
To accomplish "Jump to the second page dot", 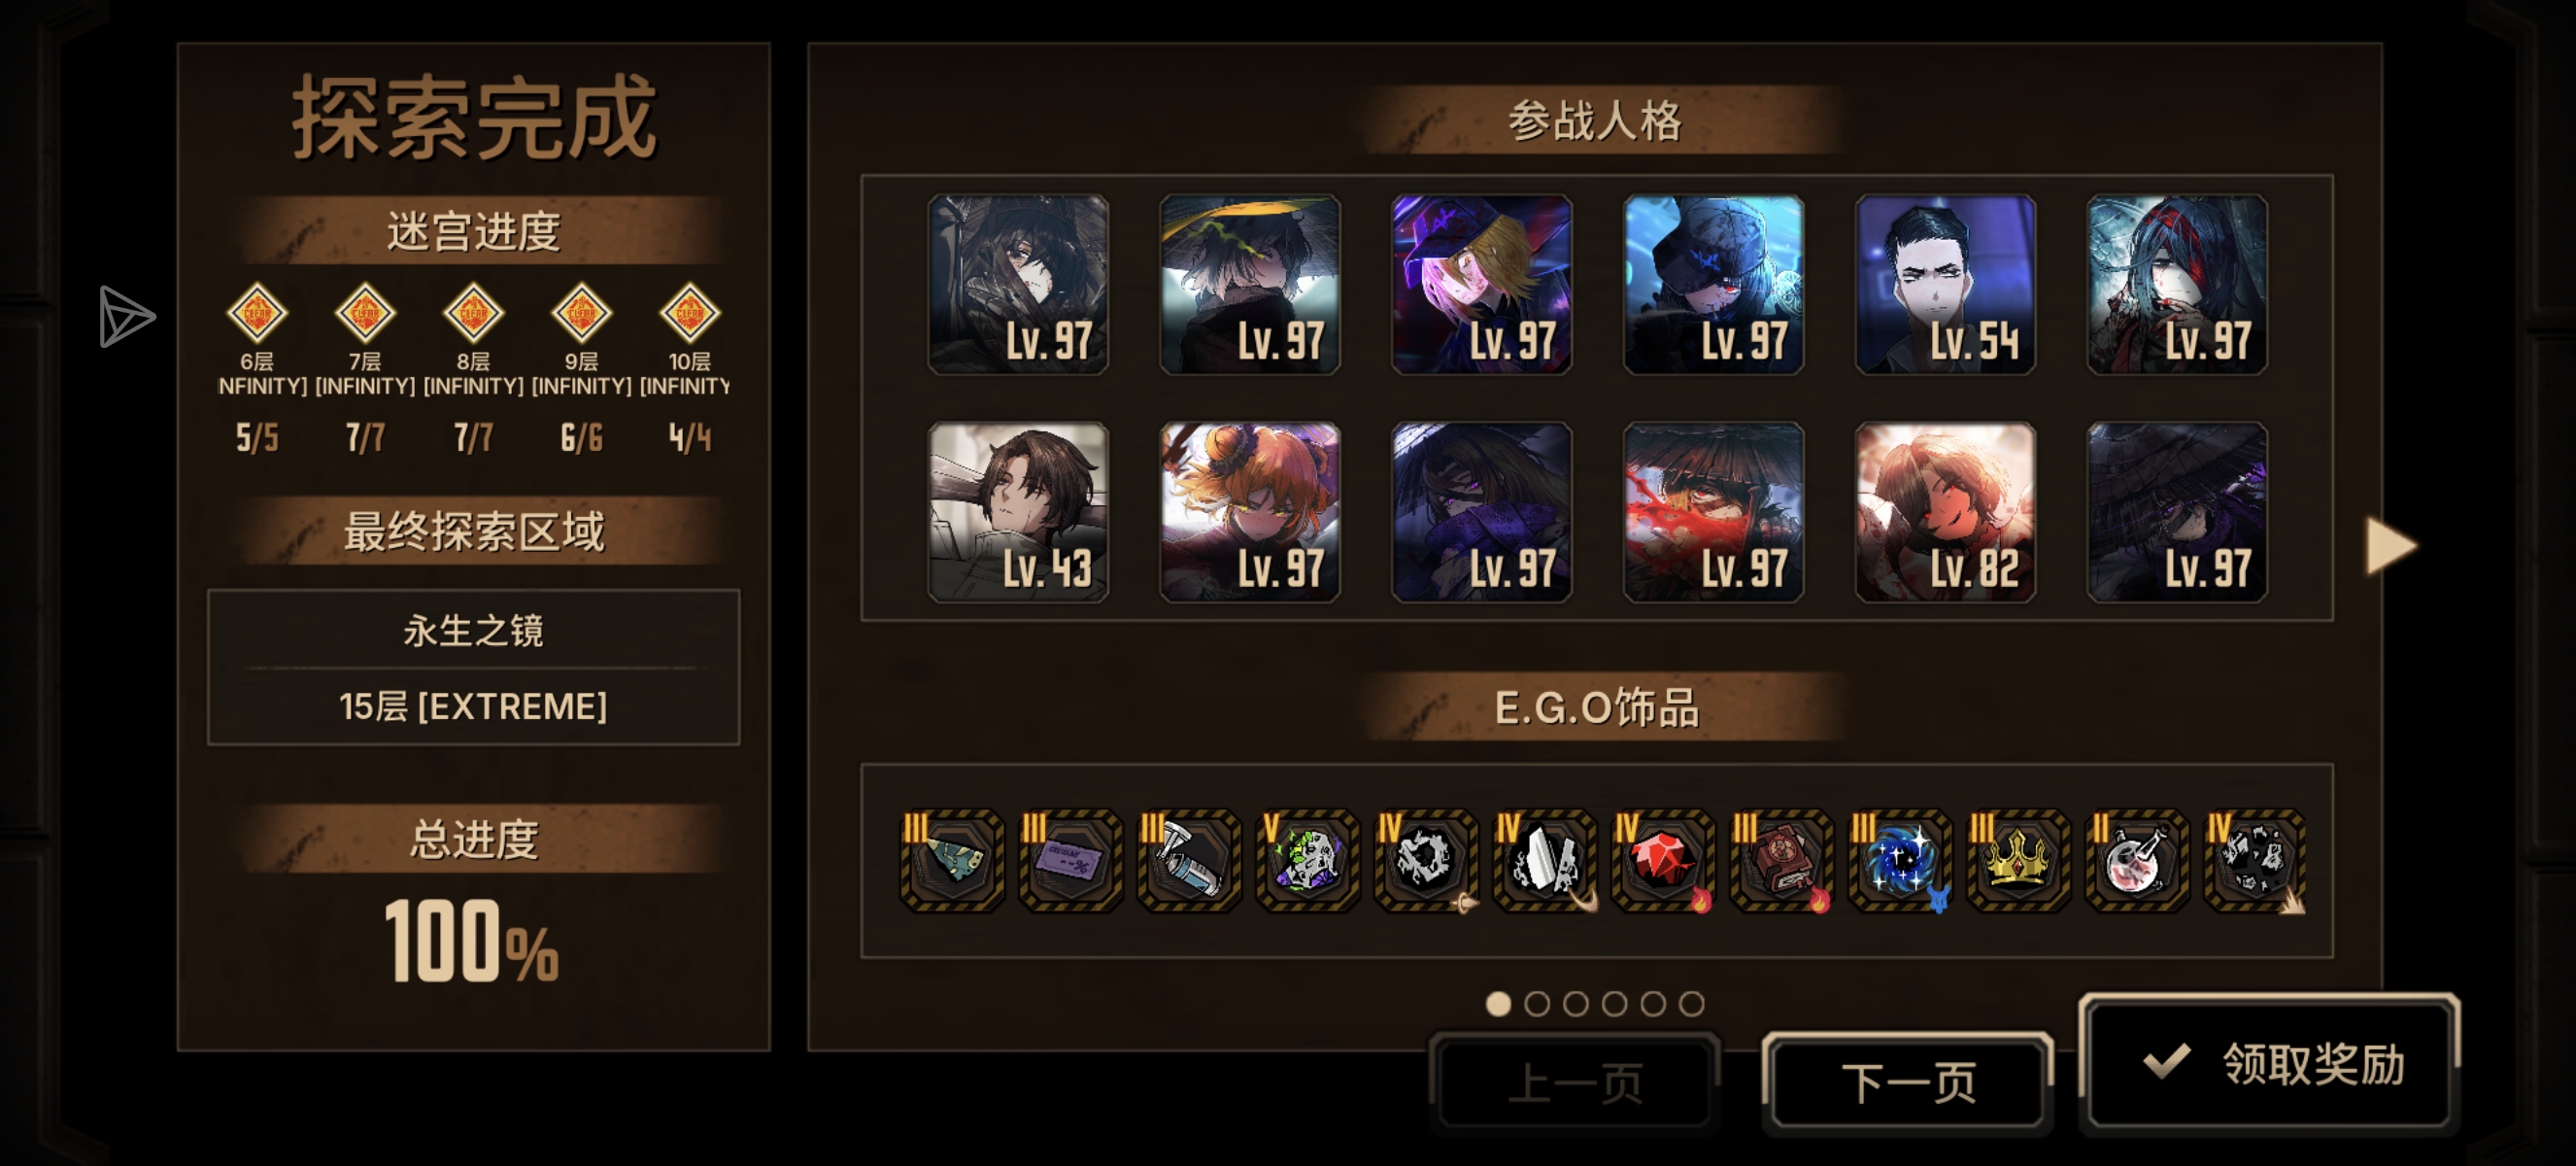I will (1536, 1003).
